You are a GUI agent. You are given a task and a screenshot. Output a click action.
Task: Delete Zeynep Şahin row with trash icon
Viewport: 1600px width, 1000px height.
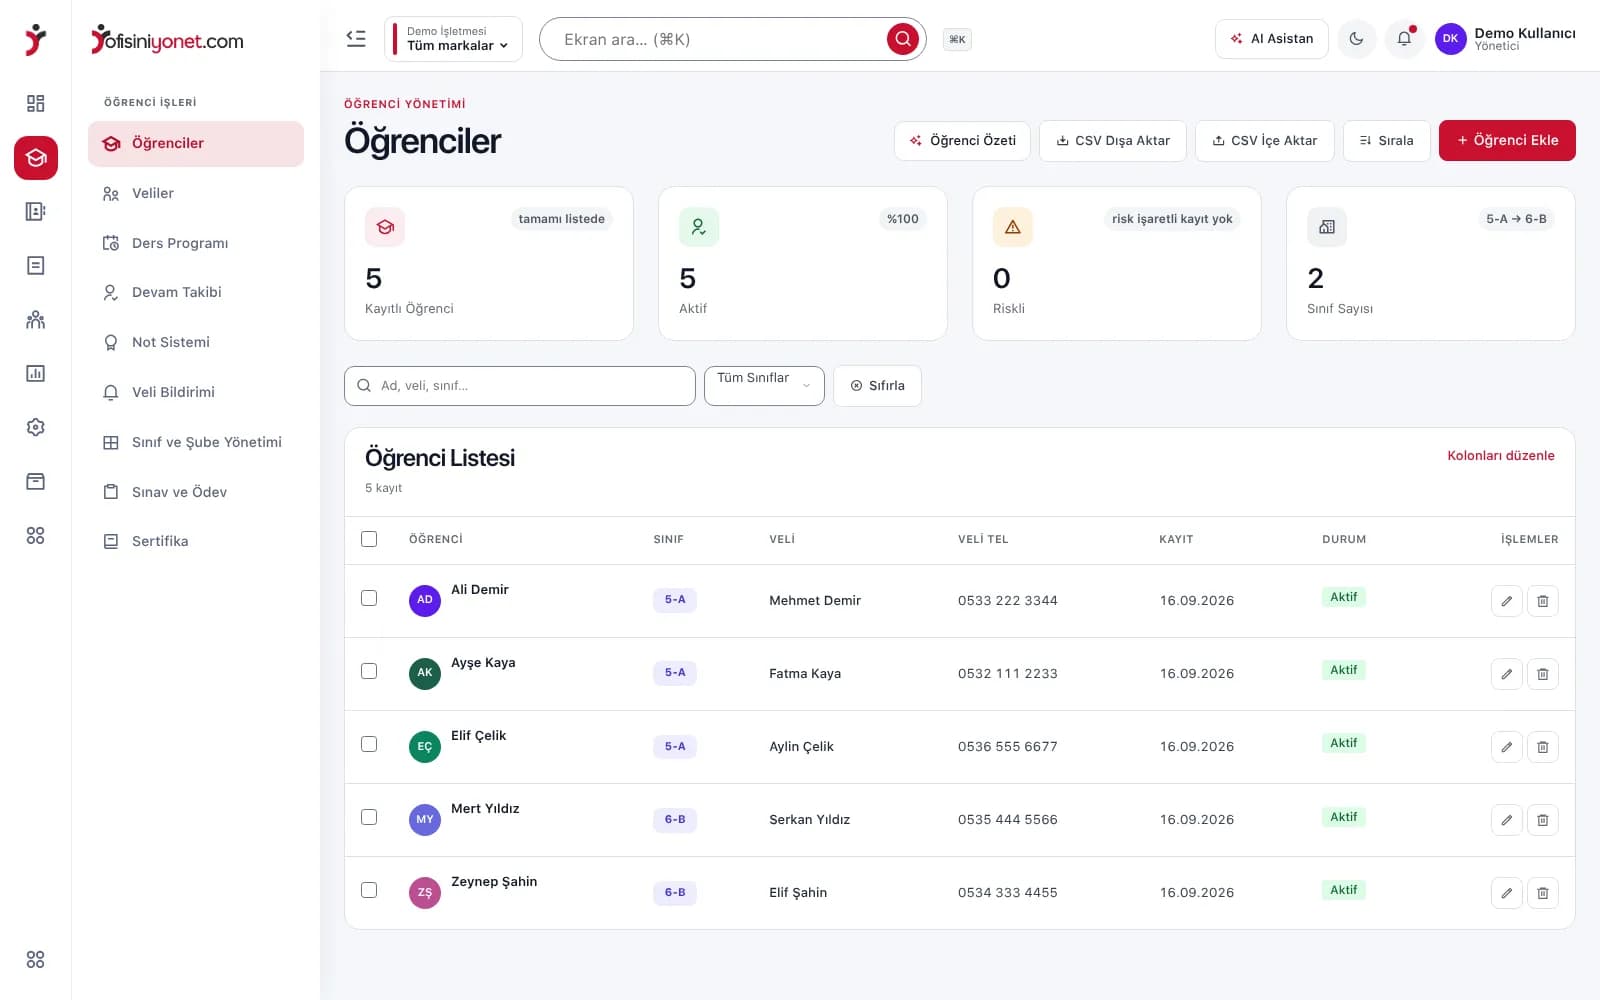tap(1542, 893)
